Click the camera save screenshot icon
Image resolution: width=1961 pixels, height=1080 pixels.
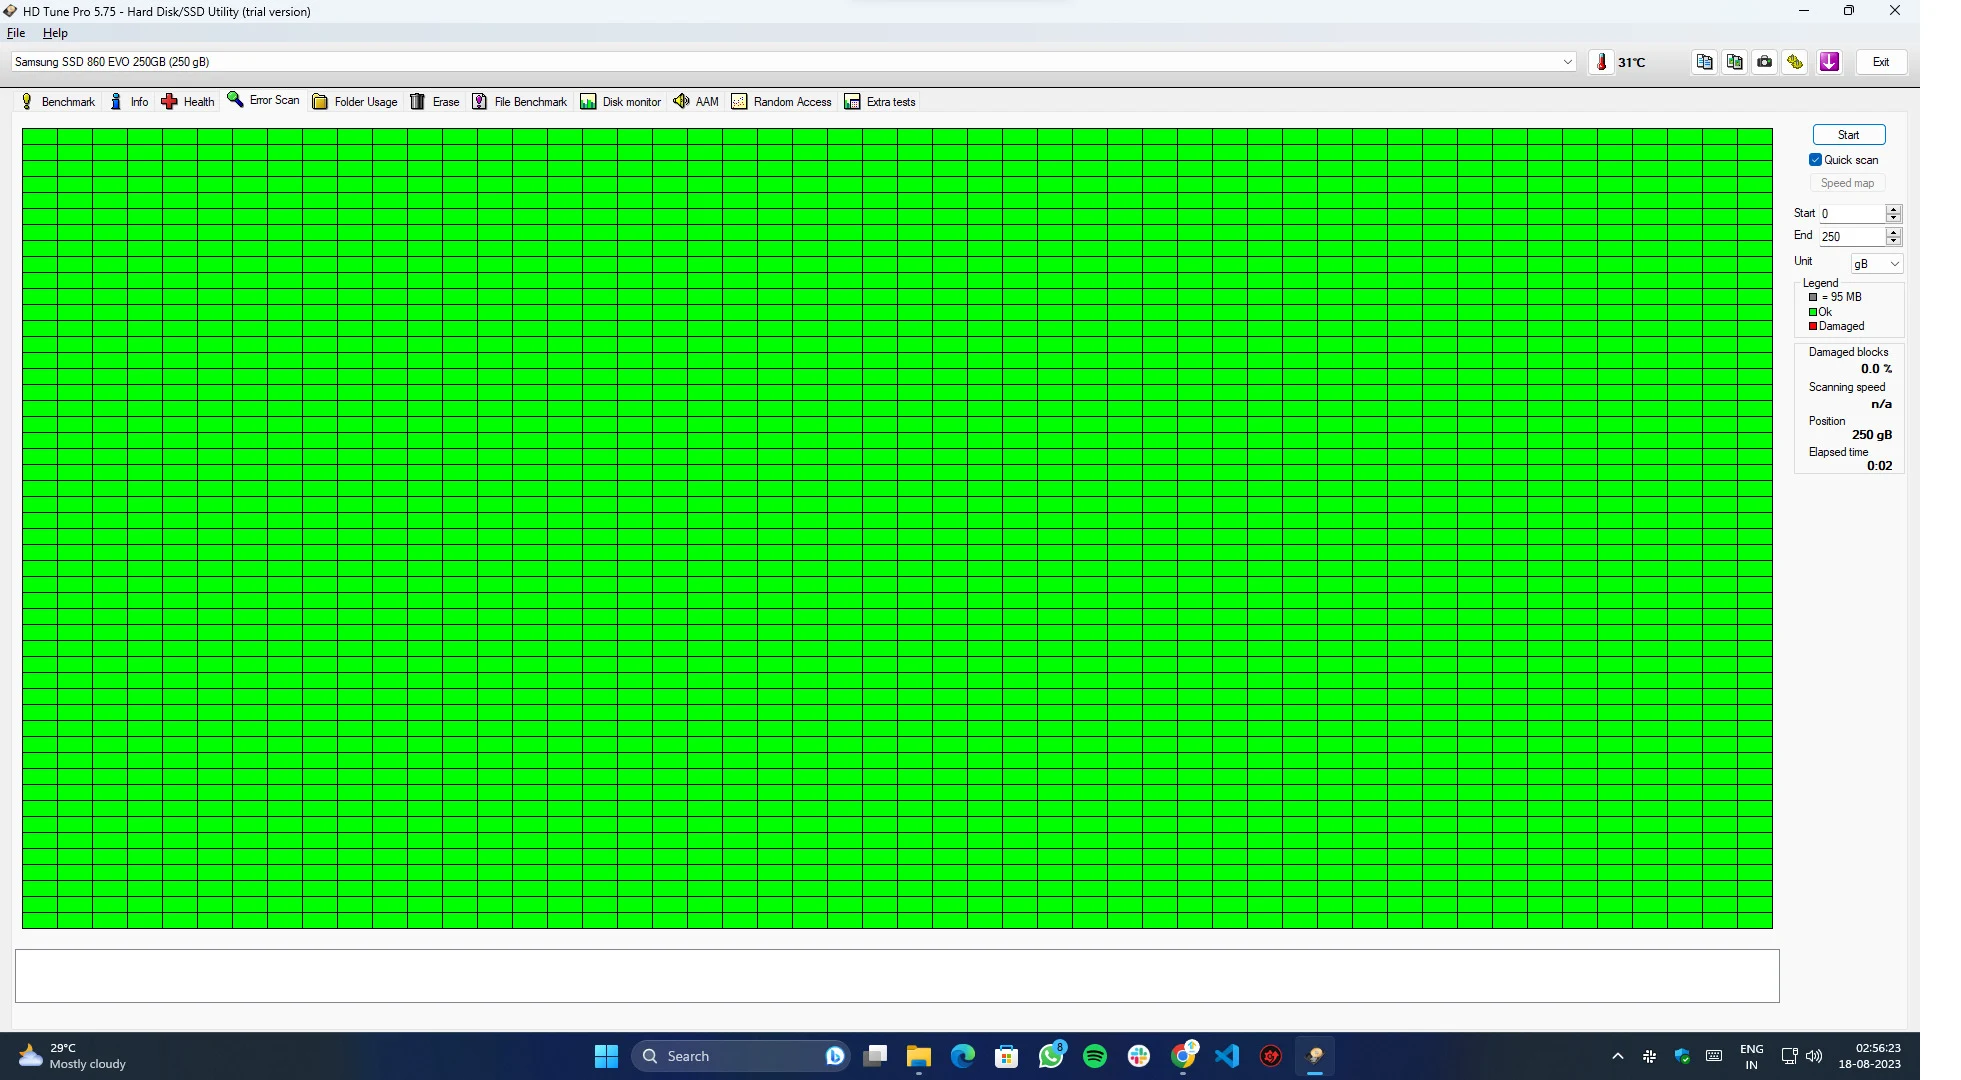pyautogui.click(x=1765, y=62)
